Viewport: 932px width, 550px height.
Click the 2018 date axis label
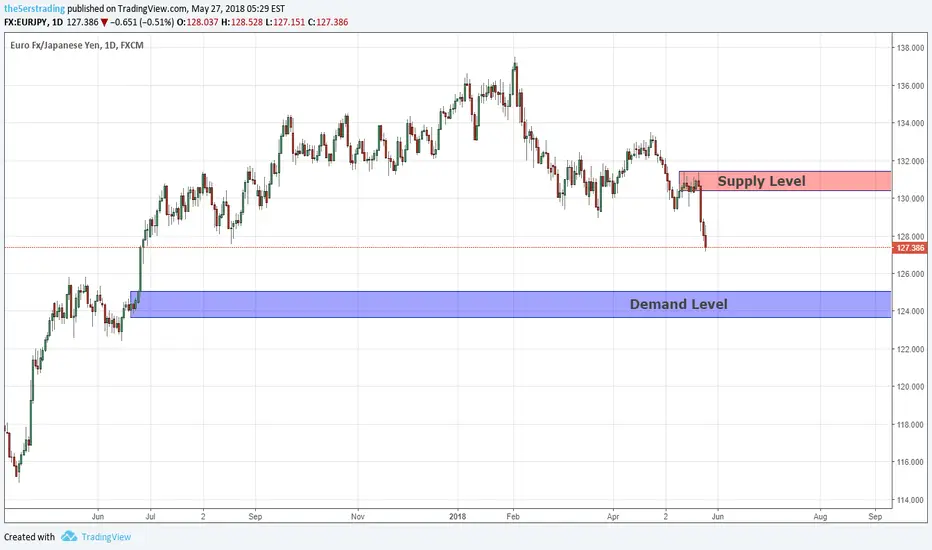457,517
